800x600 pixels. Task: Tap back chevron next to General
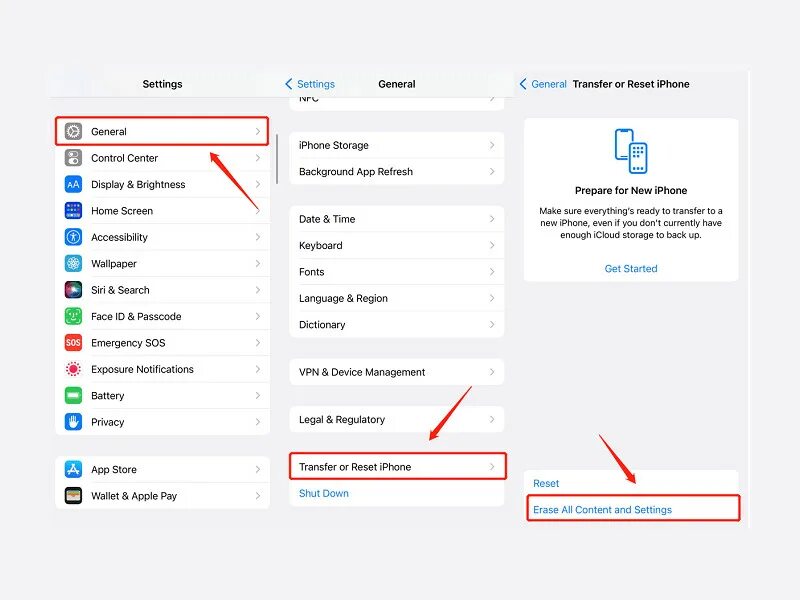pos(523,84)
